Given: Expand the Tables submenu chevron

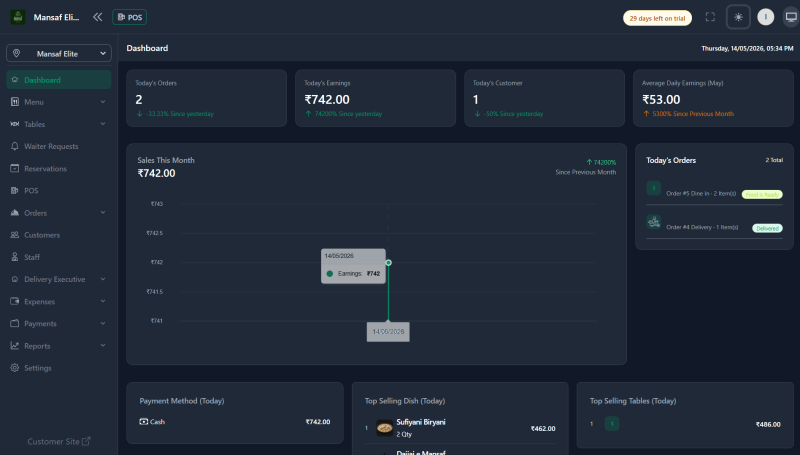Looking at the screenshot, I should (103, 124).
